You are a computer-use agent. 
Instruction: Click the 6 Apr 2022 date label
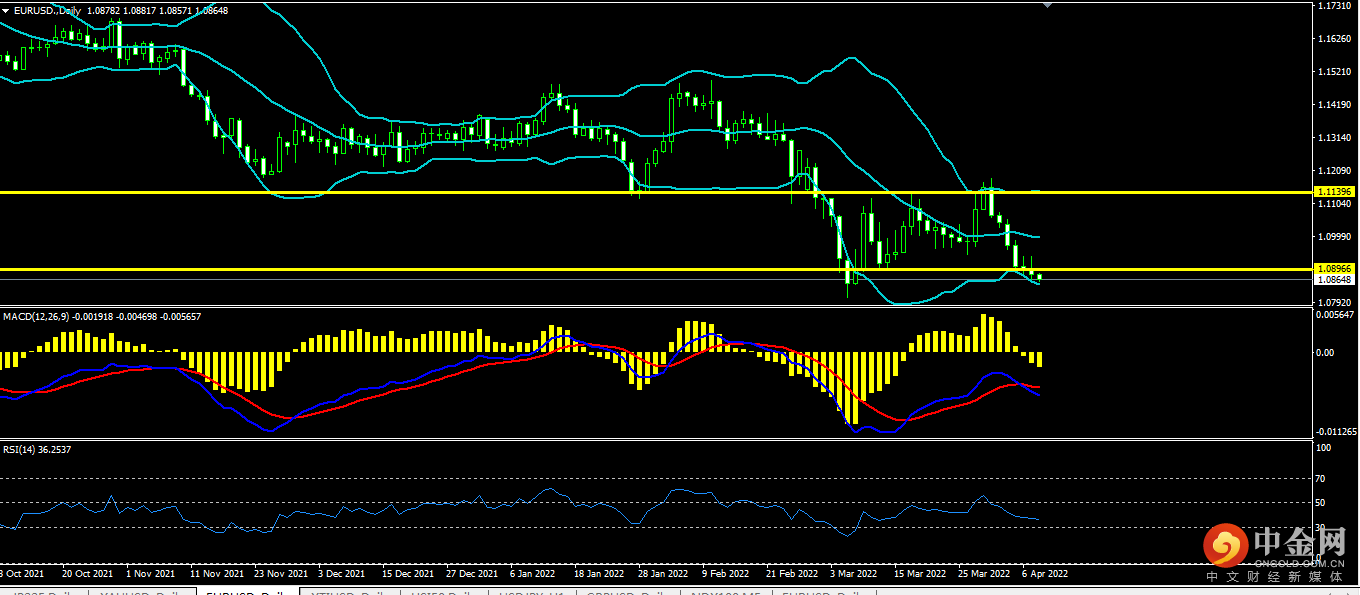click(x=1045, y=574)
